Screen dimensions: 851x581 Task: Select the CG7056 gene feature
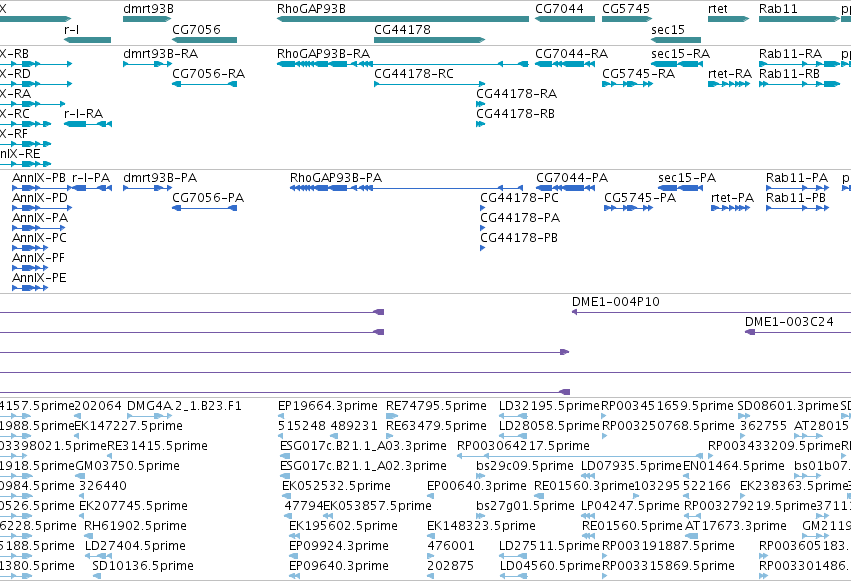pyautogui.click(x=205, y=40)
